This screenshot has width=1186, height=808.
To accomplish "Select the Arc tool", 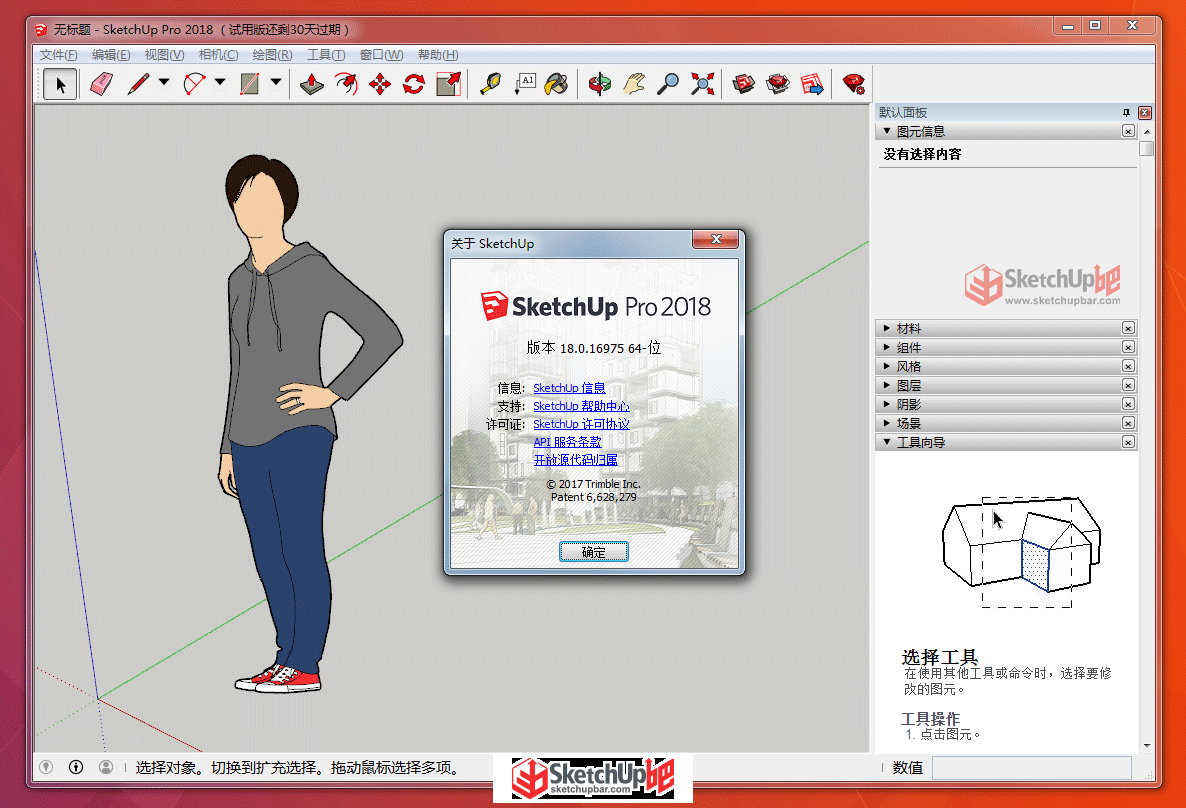I will click(x=194, y=84).
